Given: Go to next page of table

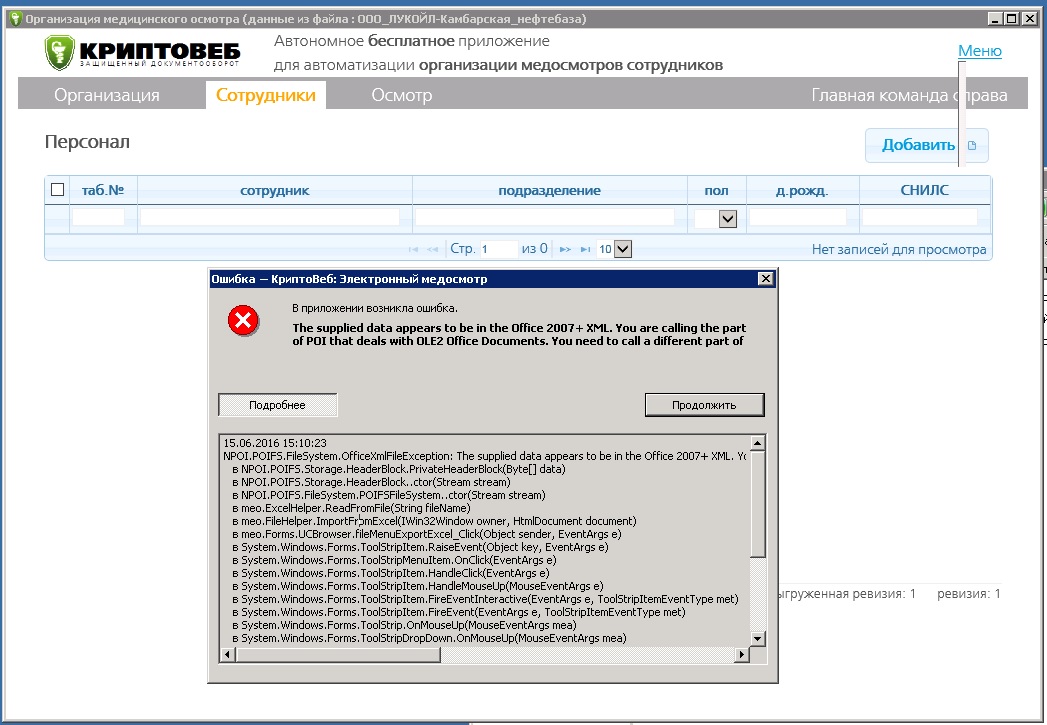Looking at the screenshot, I should [564, 249].
